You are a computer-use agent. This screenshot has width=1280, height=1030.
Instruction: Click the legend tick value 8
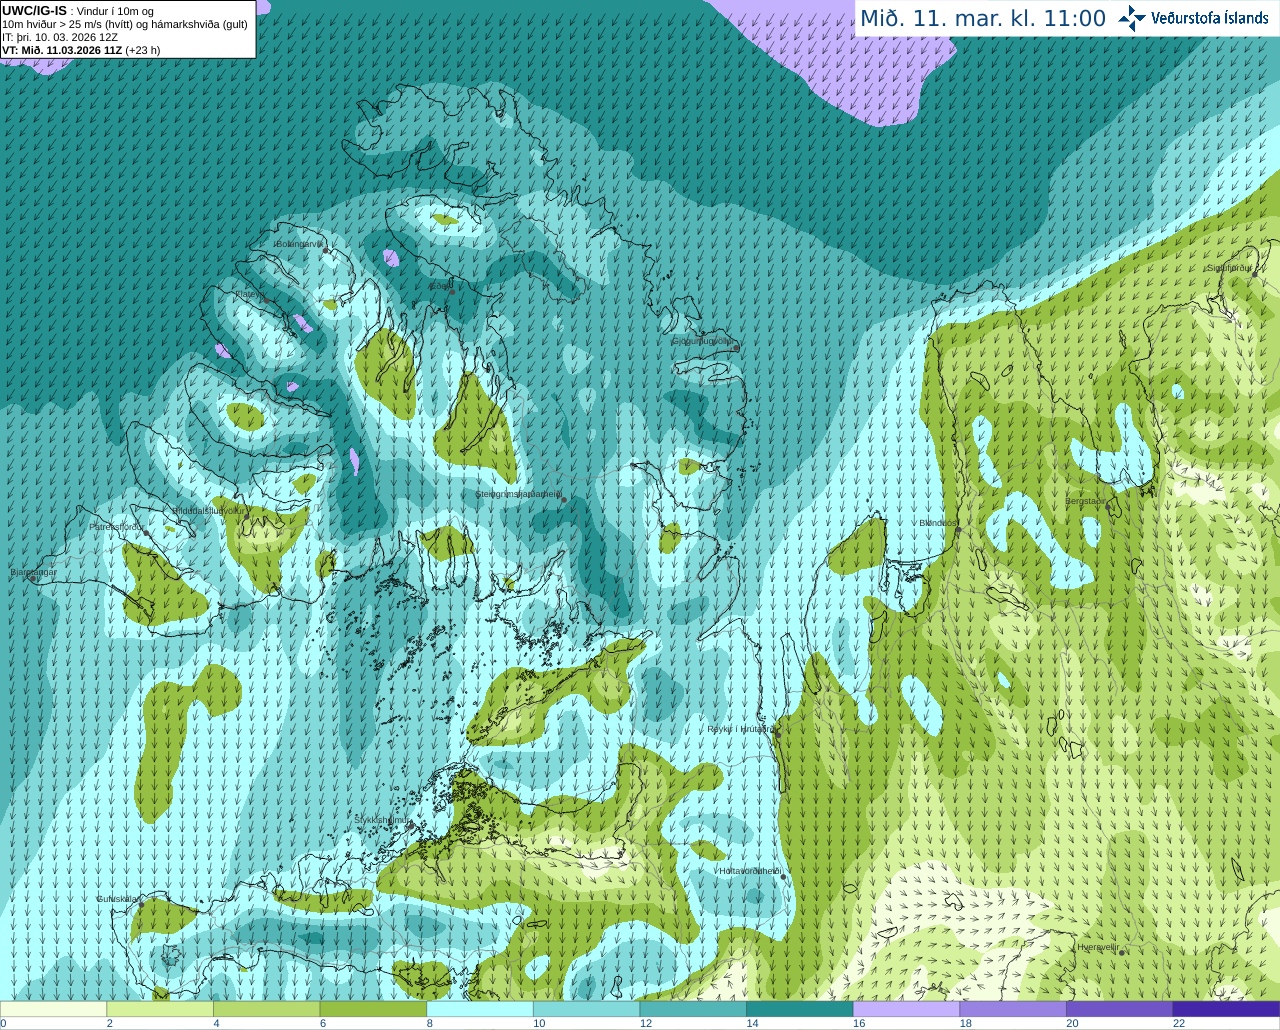click(430, 1023)
